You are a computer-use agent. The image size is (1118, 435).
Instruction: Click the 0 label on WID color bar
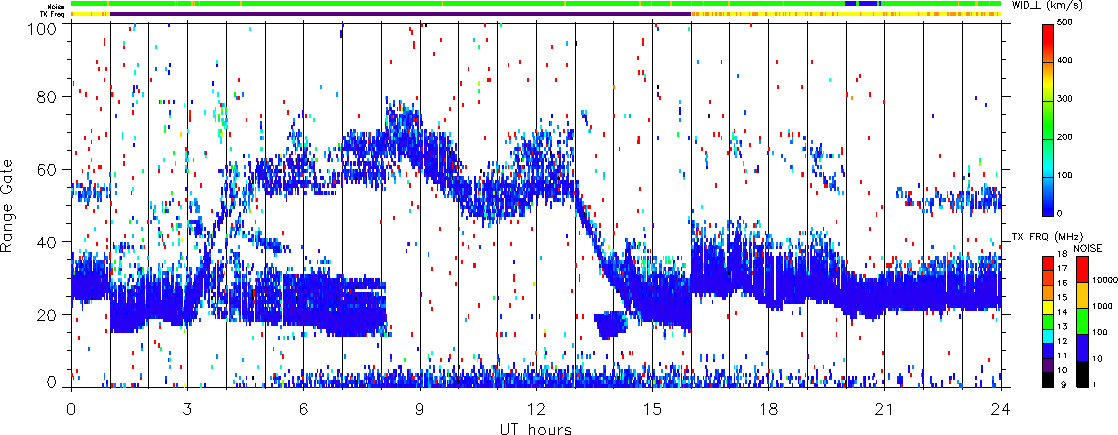point(1062,213)
